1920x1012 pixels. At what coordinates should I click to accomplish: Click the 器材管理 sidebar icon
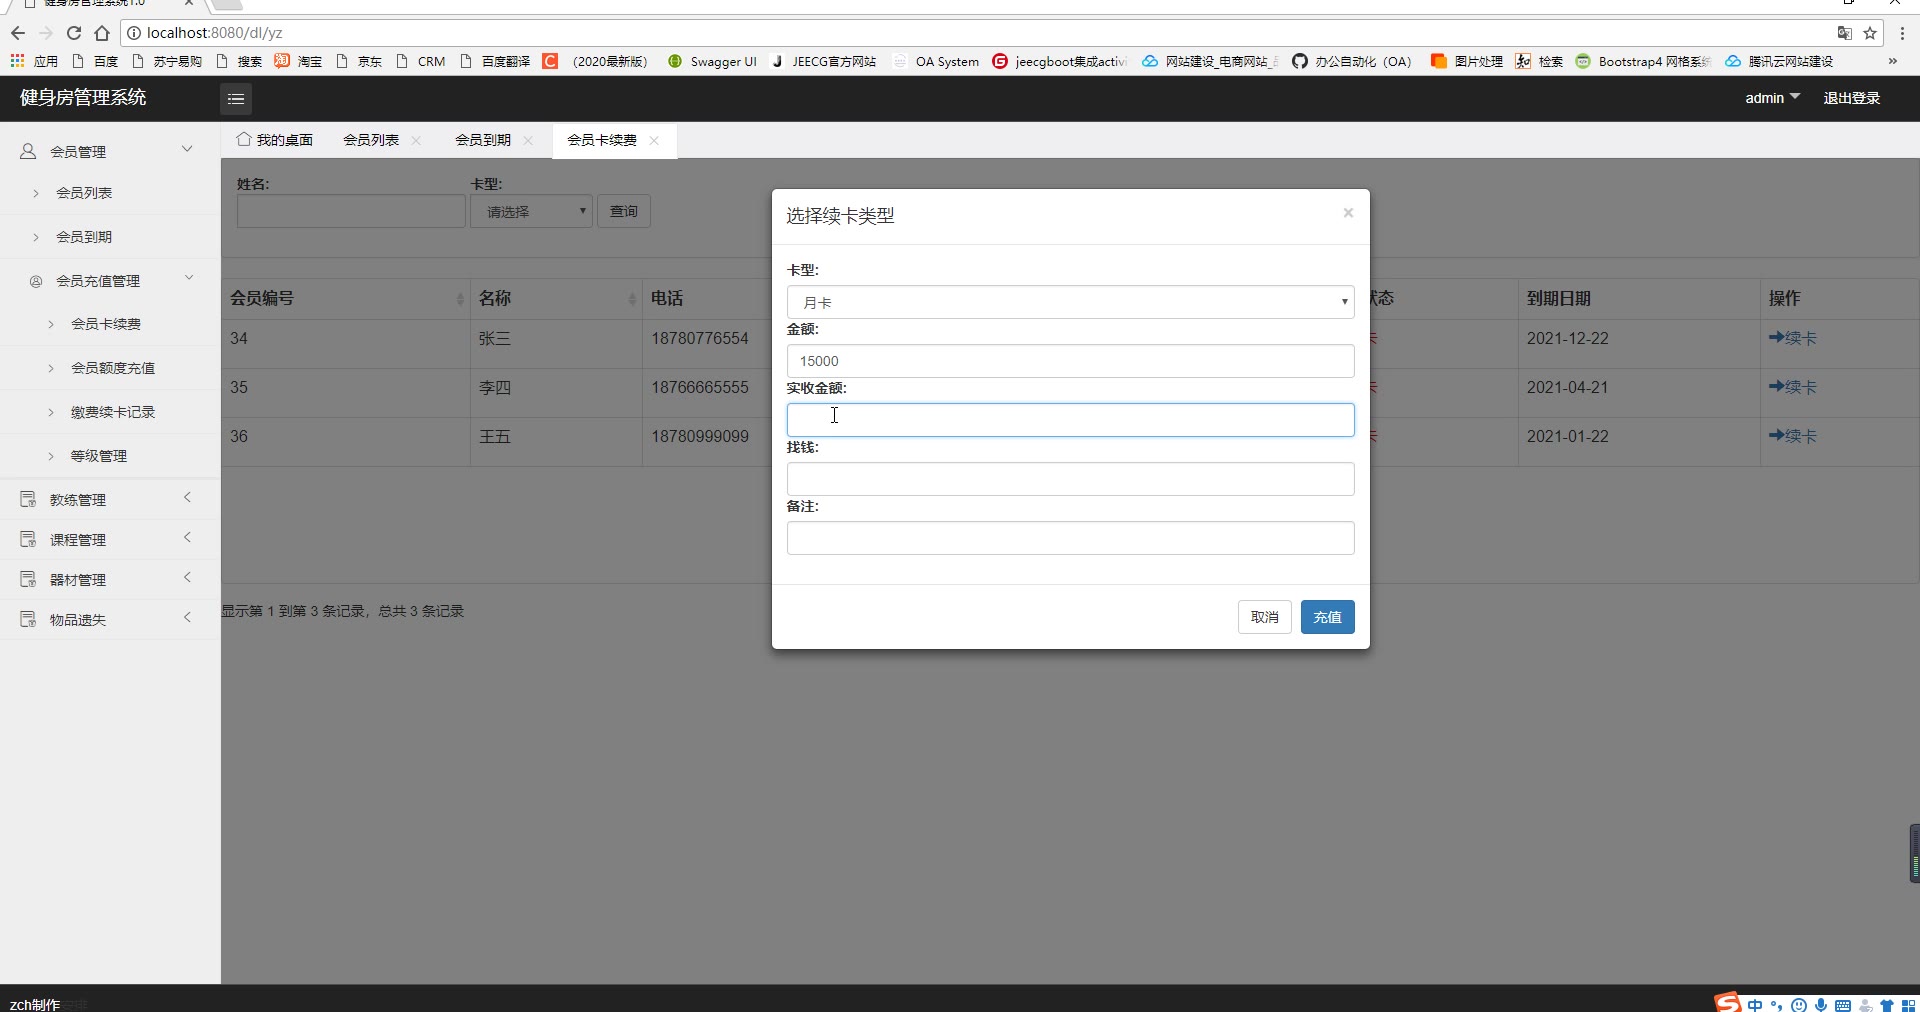tap(28, 579)
